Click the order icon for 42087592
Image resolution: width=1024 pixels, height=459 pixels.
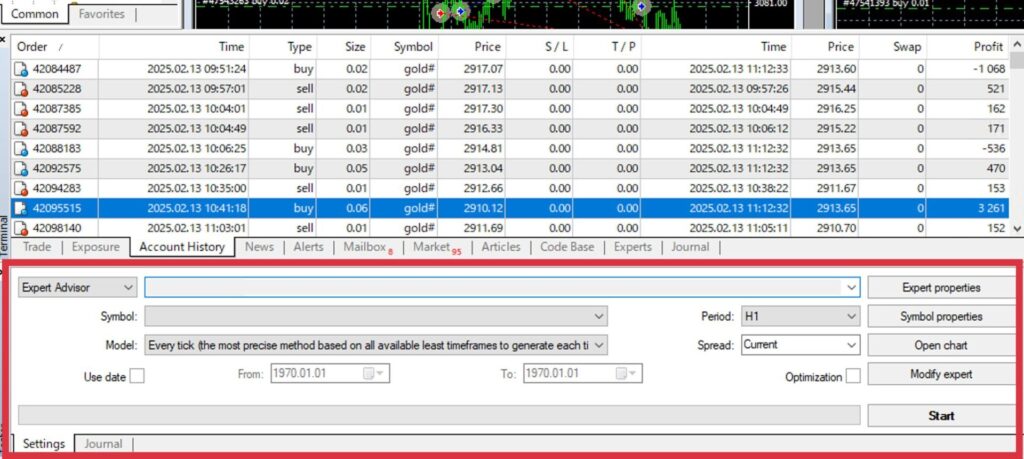point(21,129)
